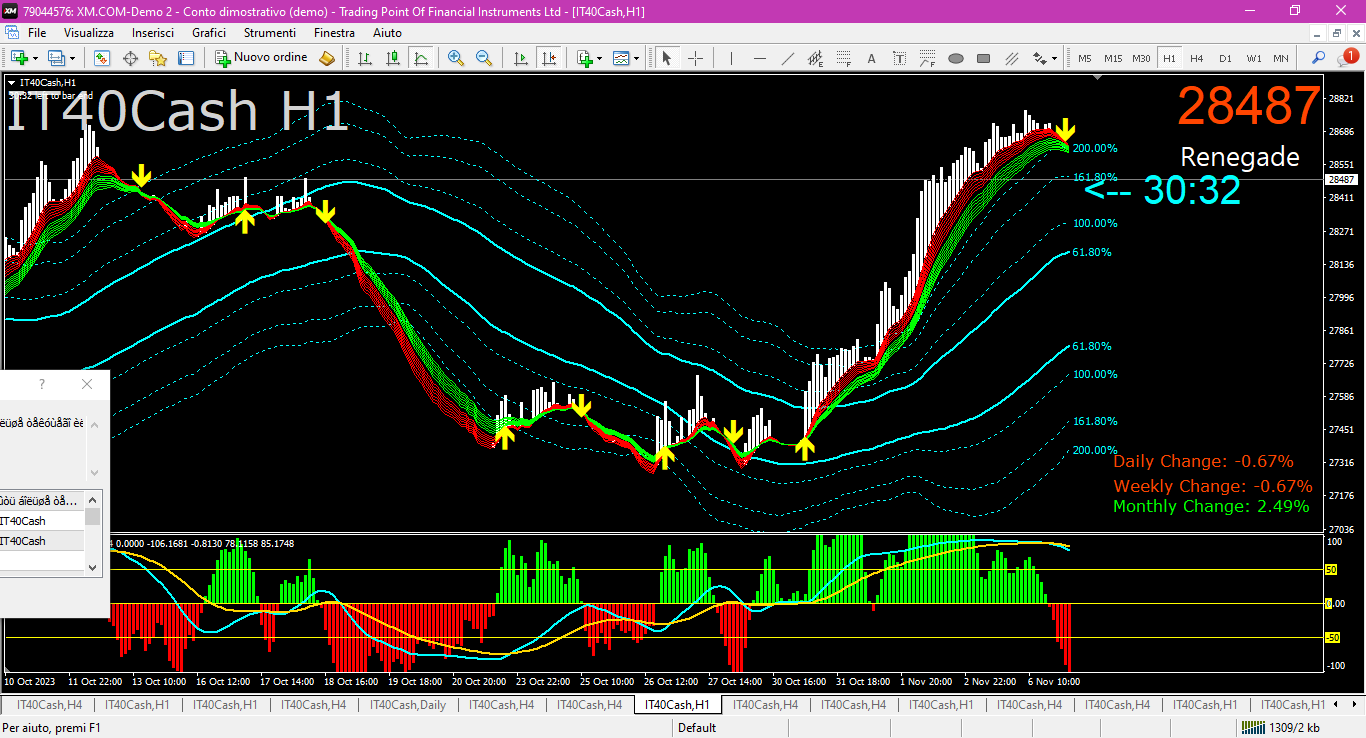
Task: Select the ellipse drawing tool
Action: pyautogui.click(x=956, y=58)
